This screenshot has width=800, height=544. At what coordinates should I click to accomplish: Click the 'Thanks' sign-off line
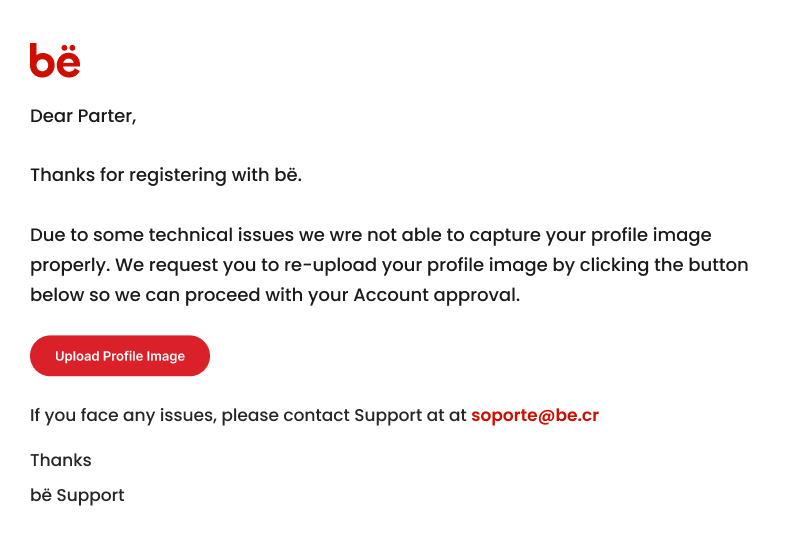[61, 460]
